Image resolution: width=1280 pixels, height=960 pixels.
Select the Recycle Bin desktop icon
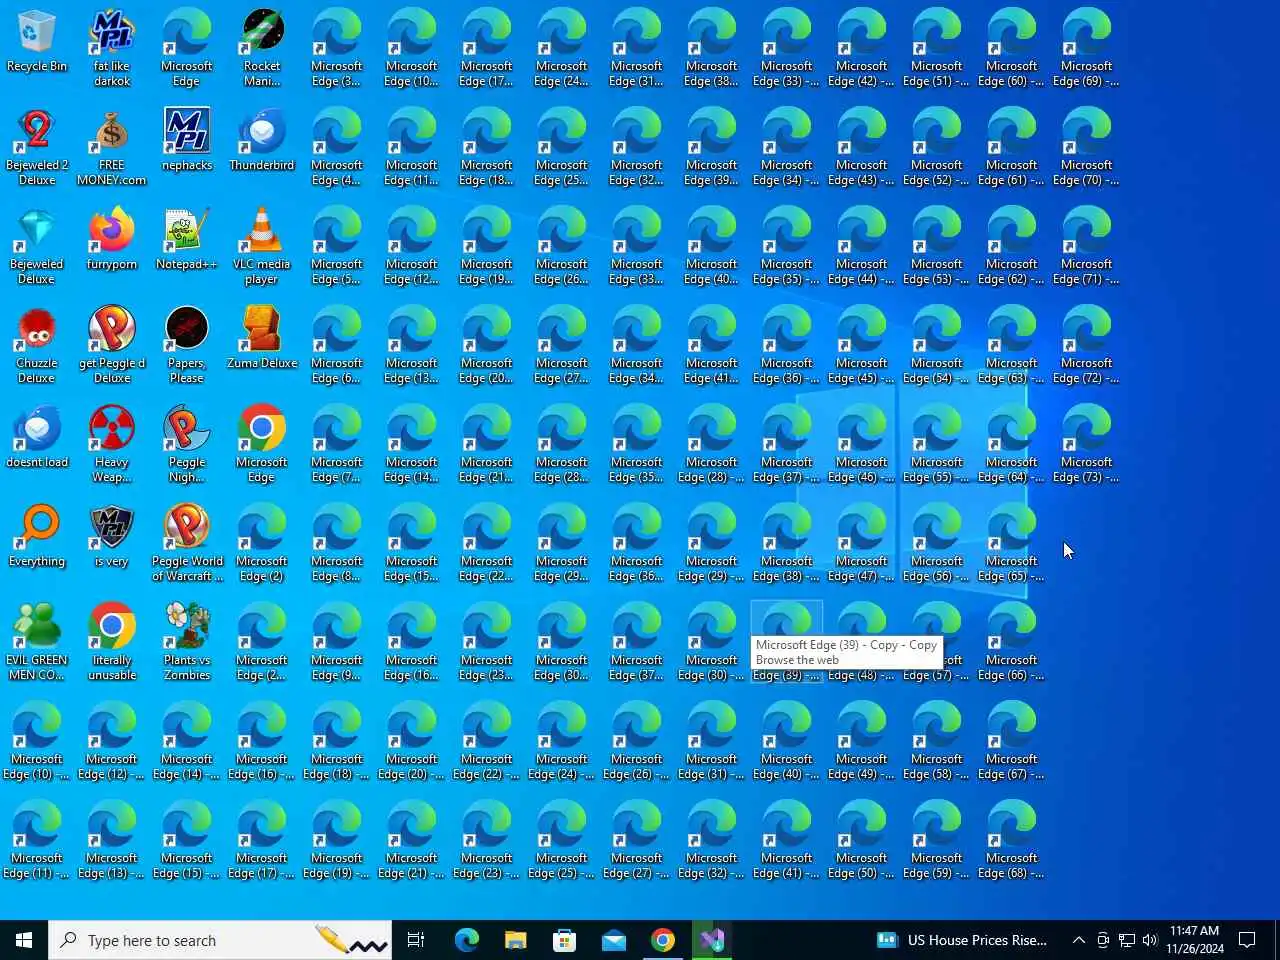37,42
